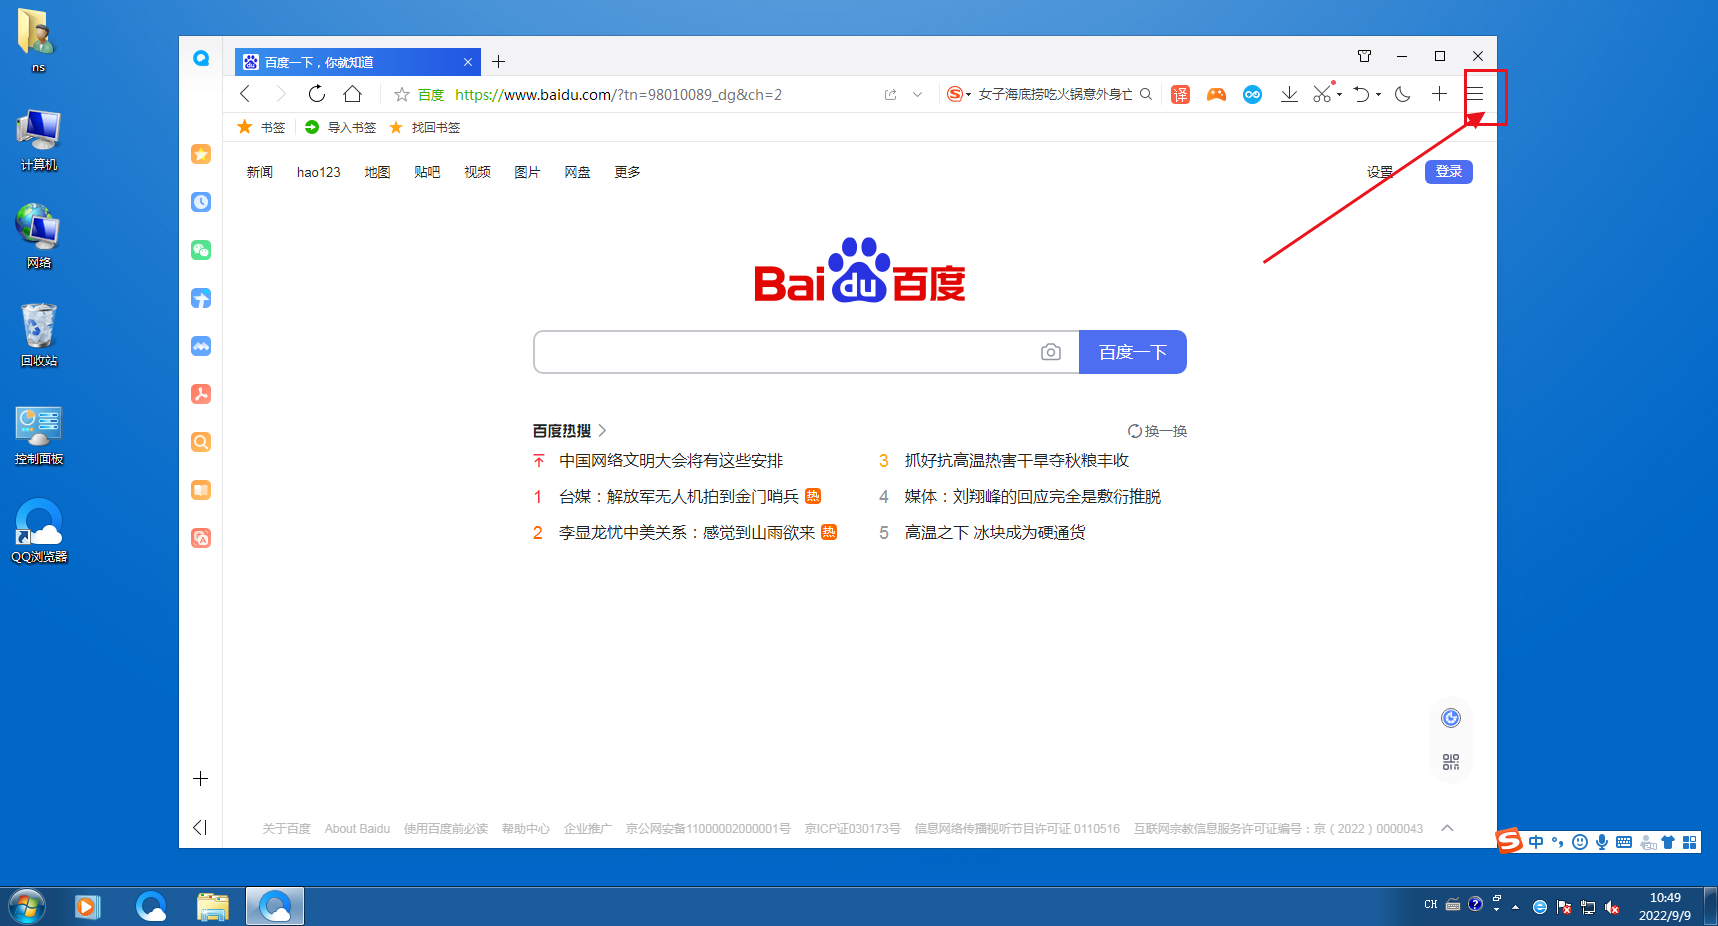The height and width of the screenshot is (926, 1718).
Task: Open the browser hamburger main menu
Action: [x=1475, y=94]
